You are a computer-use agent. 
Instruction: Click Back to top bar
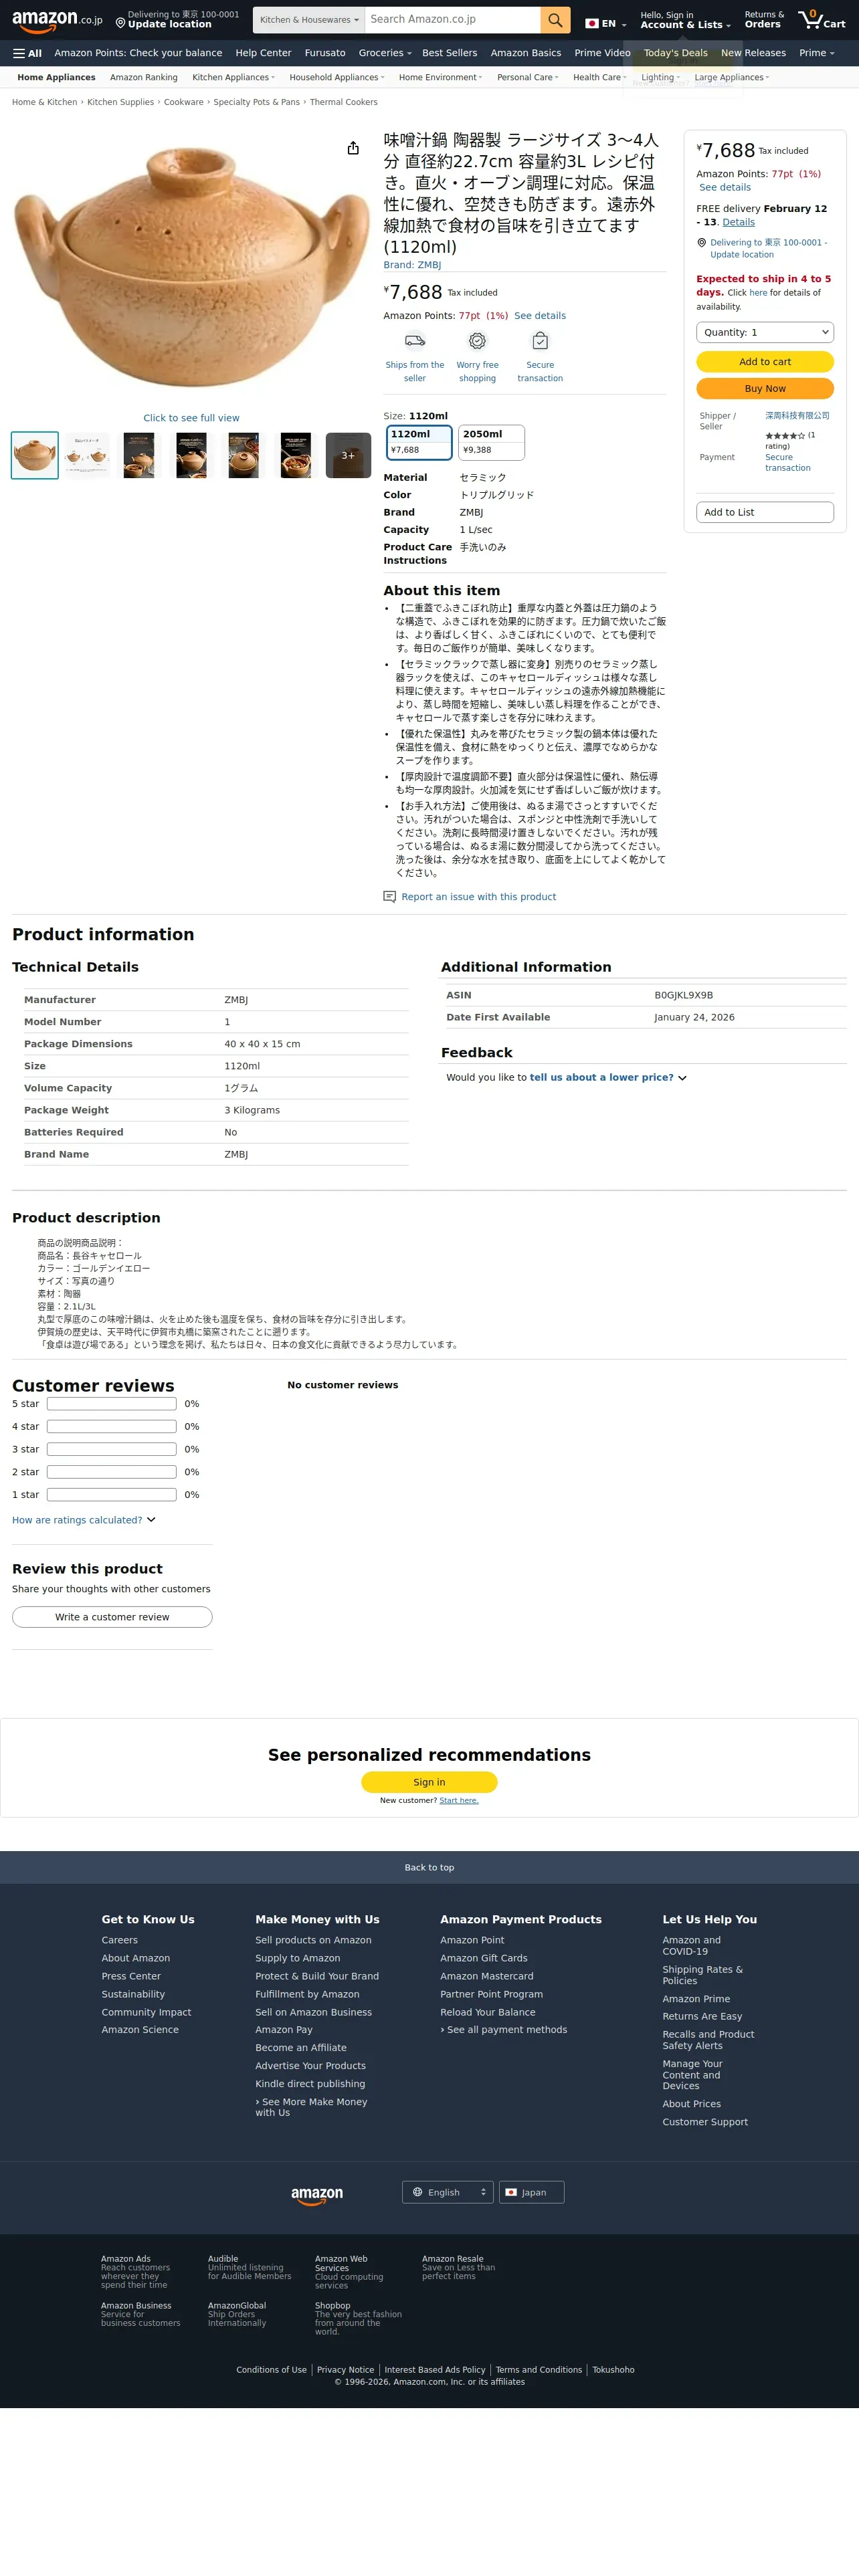[429, 1867]
